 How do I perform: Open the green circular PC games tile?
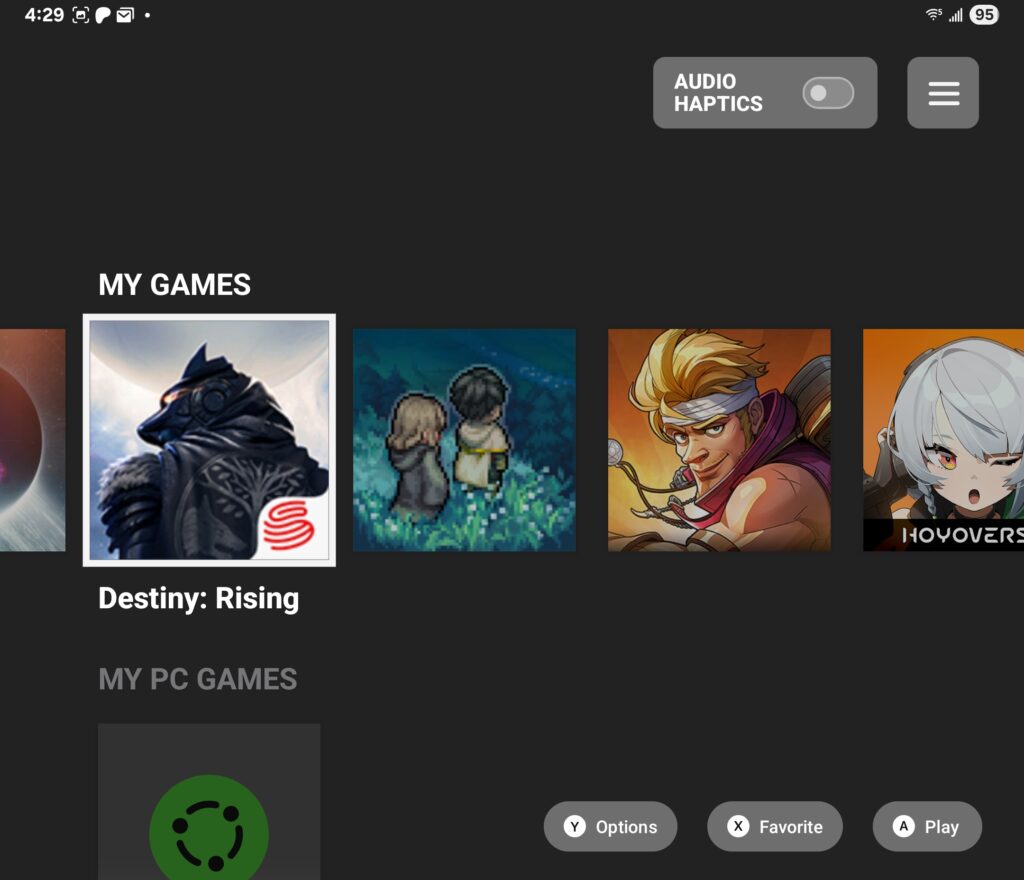pyautogui.click(x=209, y=802)
